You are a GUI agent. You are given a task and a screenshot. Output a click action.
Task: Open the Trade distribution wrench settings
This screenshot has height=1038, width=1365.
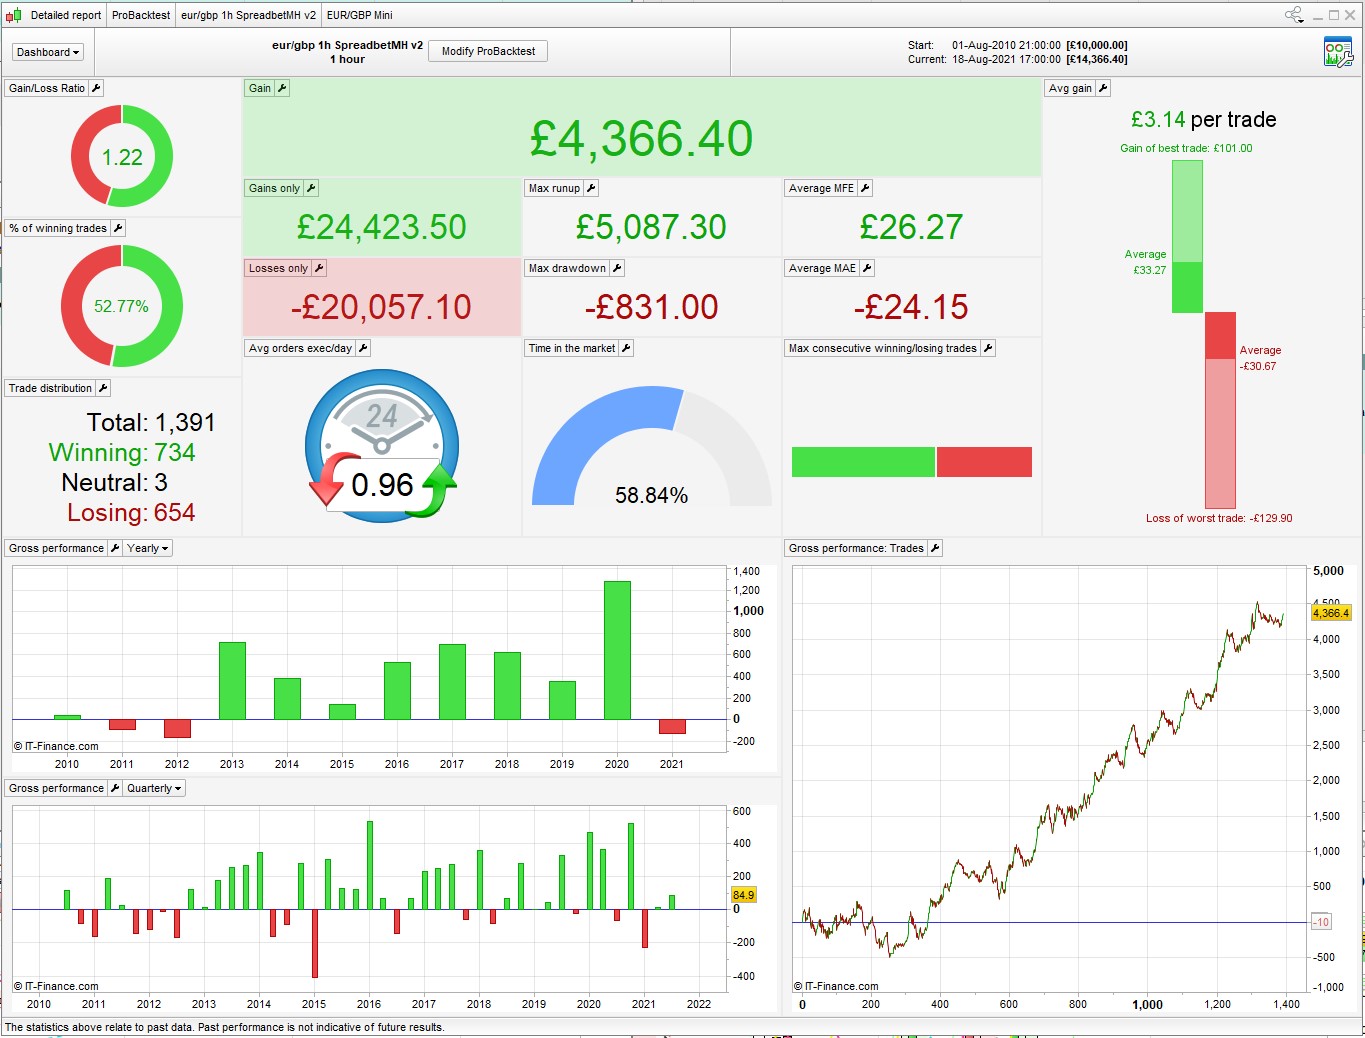point(103,388)
